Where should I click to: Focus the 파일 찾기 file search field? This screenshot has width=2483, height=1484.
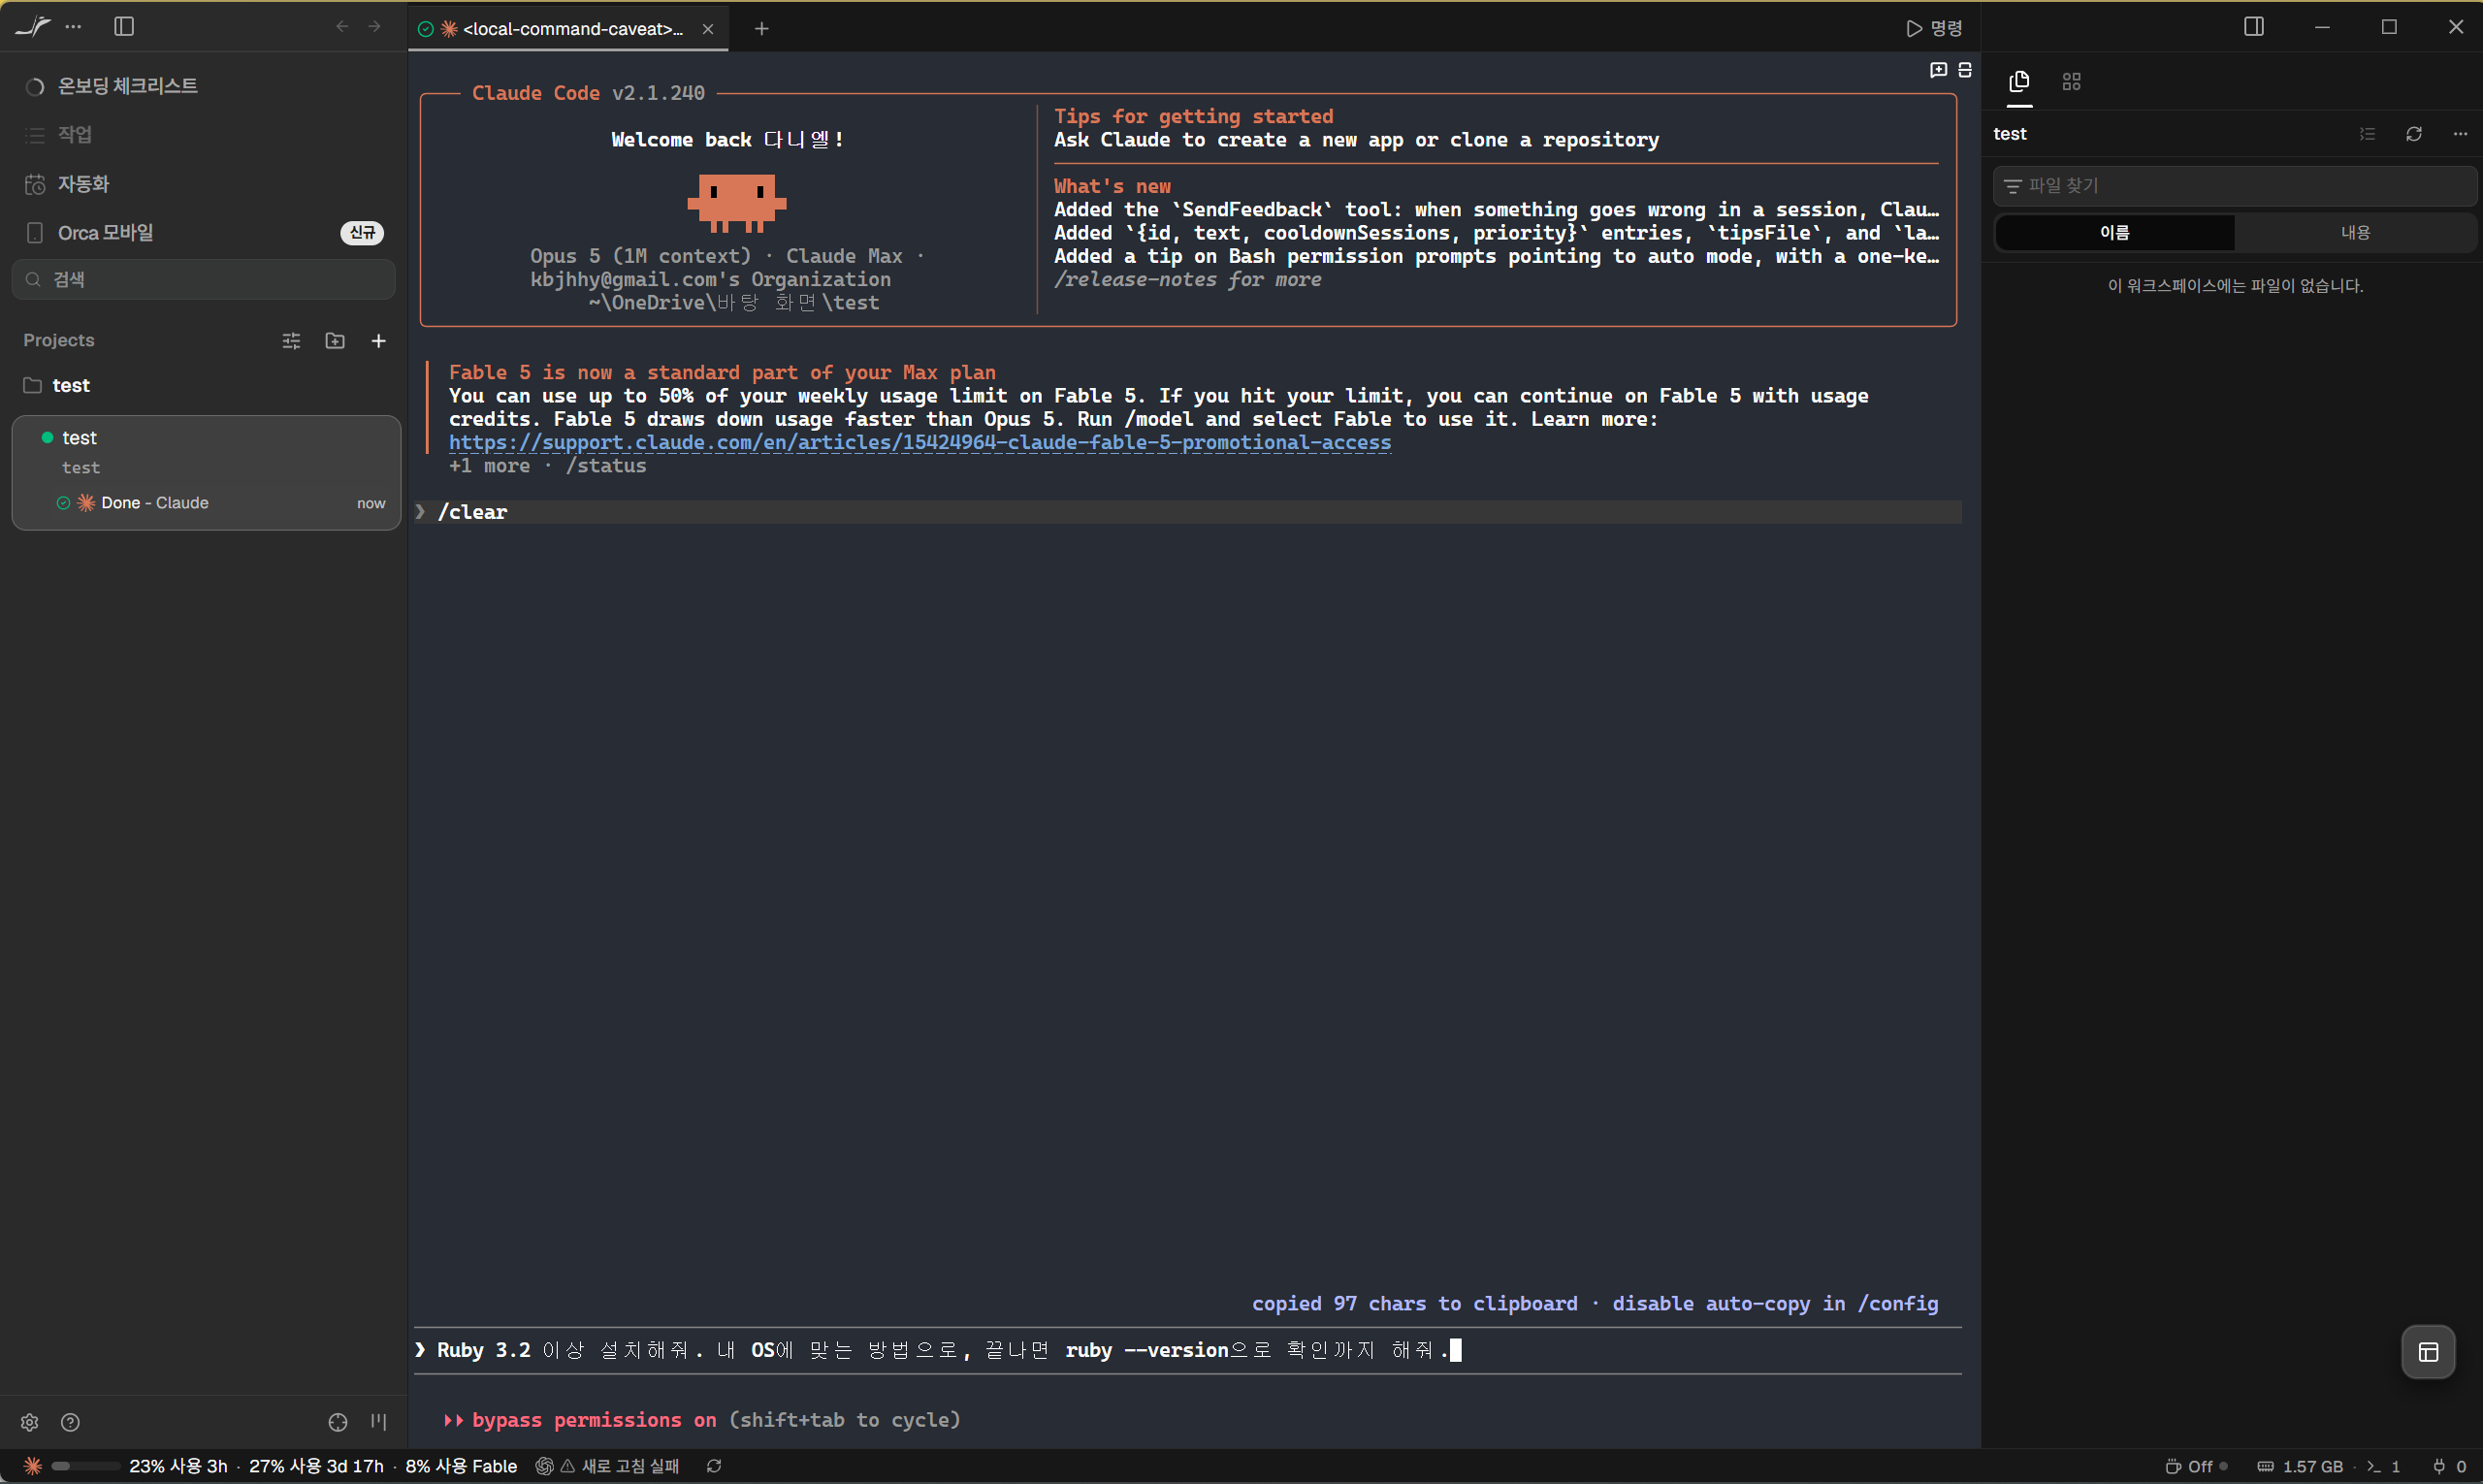2234,186
